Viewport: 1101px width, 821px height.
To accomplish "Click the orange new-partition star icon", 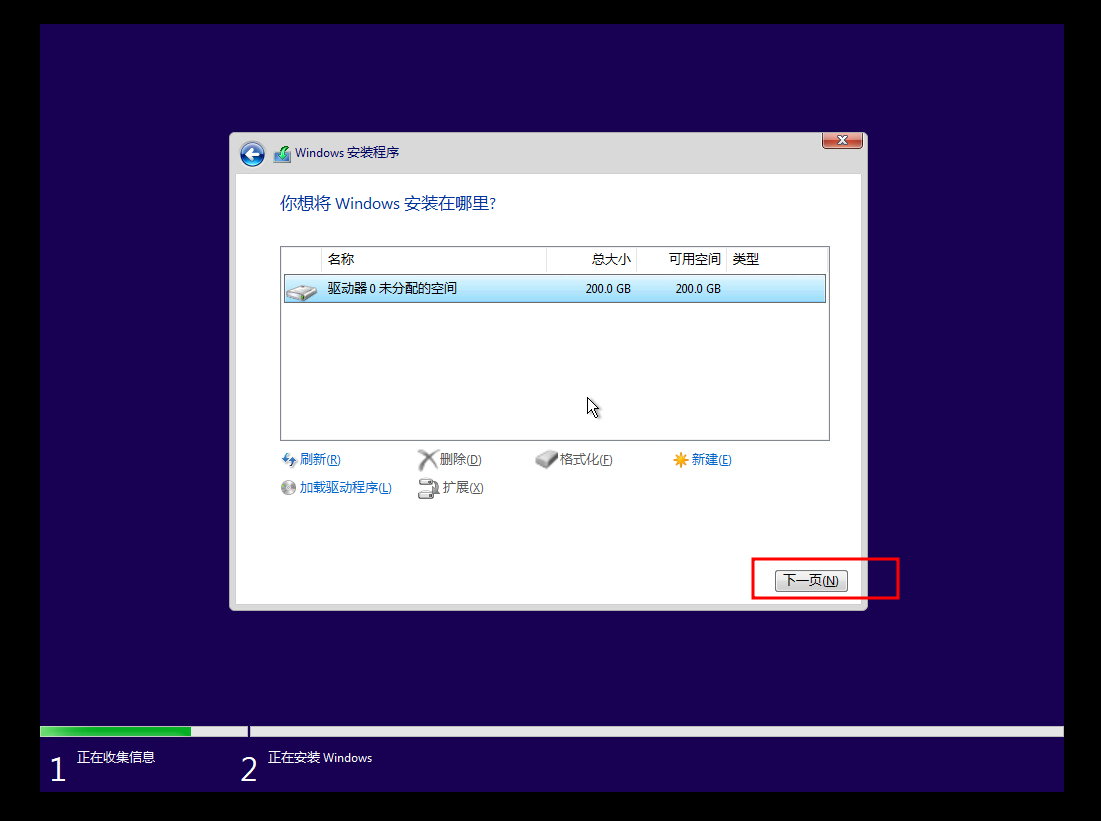I will [680, 460].
